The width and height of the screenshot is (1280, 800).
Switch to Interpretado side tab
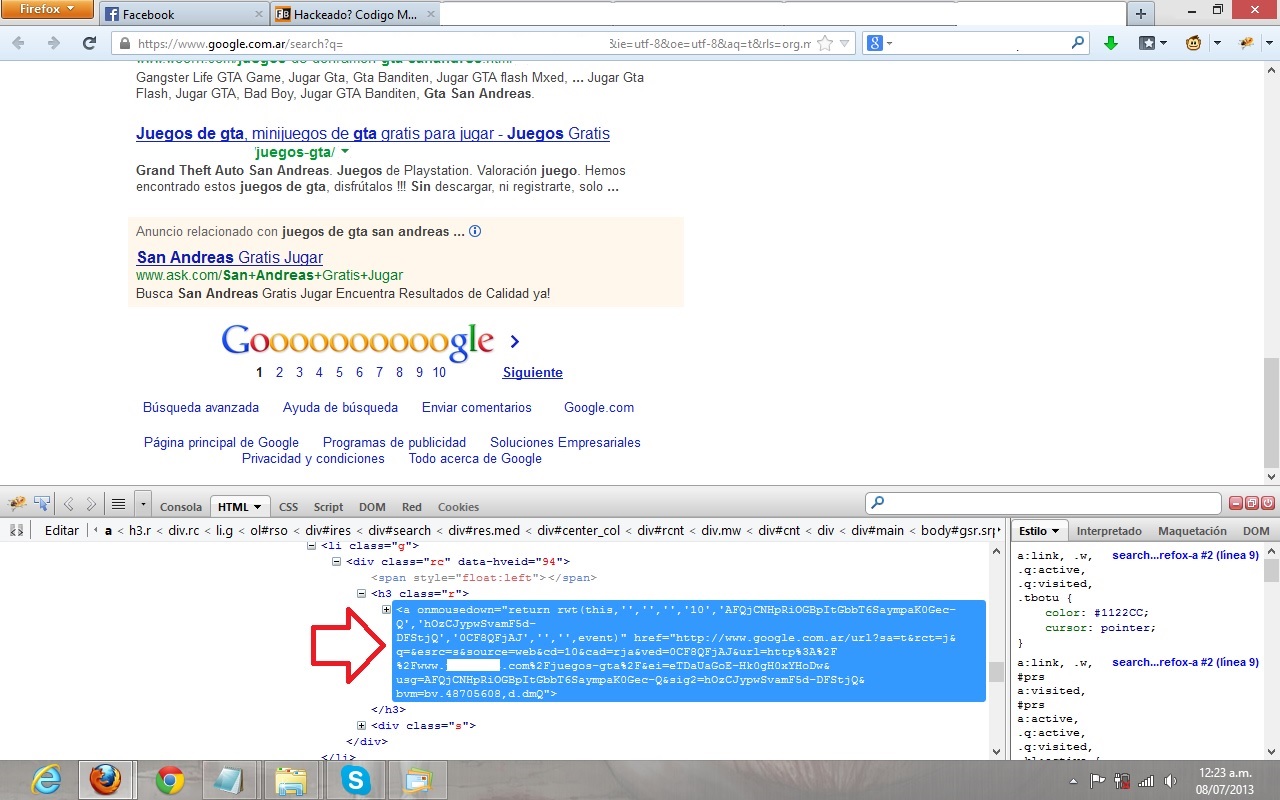(x=1109, y=531)
